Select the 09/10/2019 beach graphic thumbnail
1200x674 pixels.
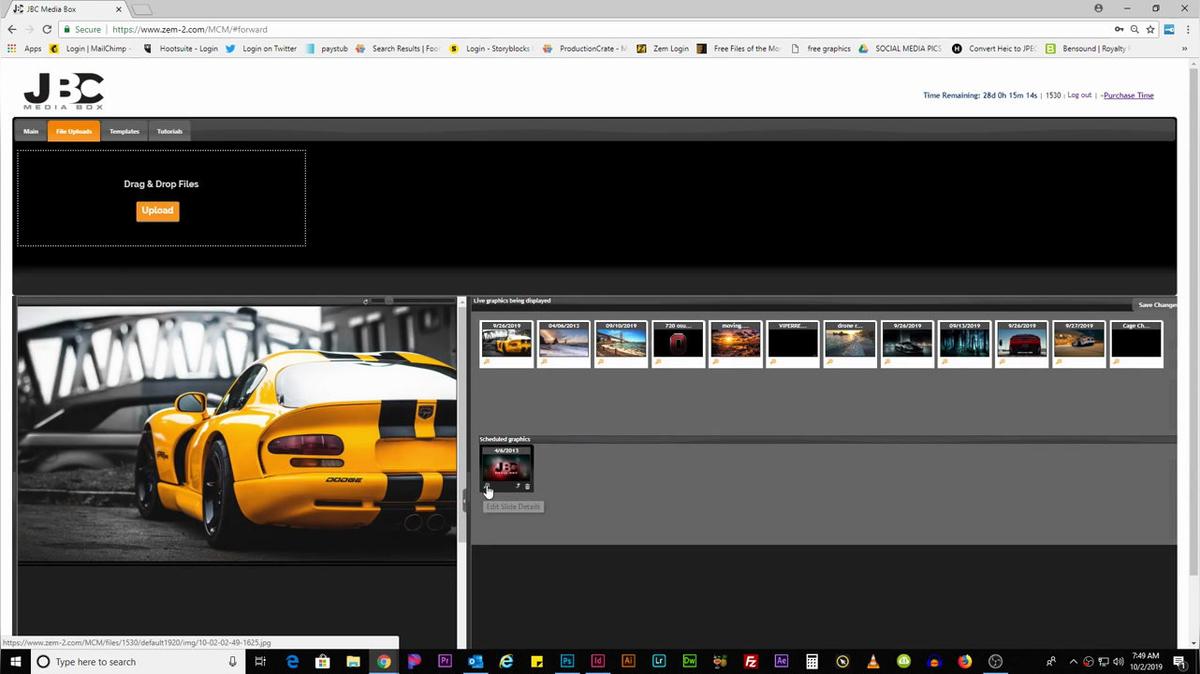click(621, 343)
